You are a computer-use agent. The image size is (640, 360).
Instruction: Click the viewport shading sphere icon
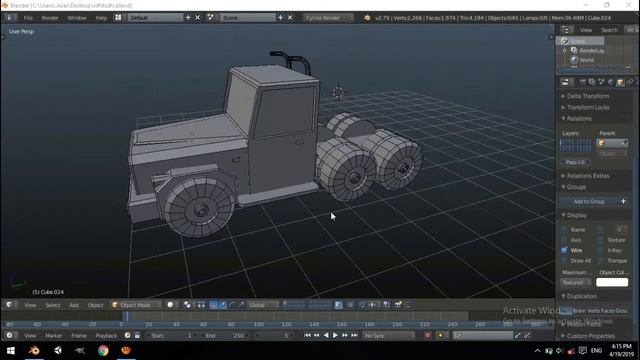(x=170, y=305)
